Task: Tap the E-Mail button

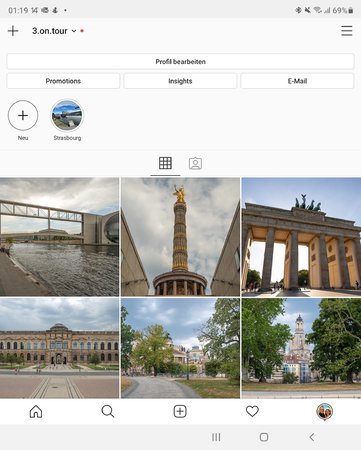Action: coord(297,81)
